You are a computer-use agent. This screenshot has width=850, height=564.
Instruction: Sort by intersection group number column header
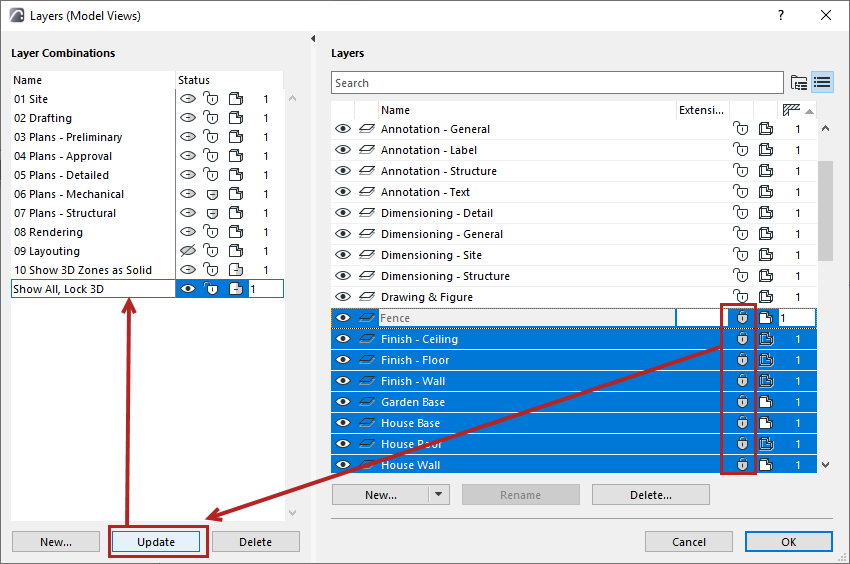(x=797, y=110)
